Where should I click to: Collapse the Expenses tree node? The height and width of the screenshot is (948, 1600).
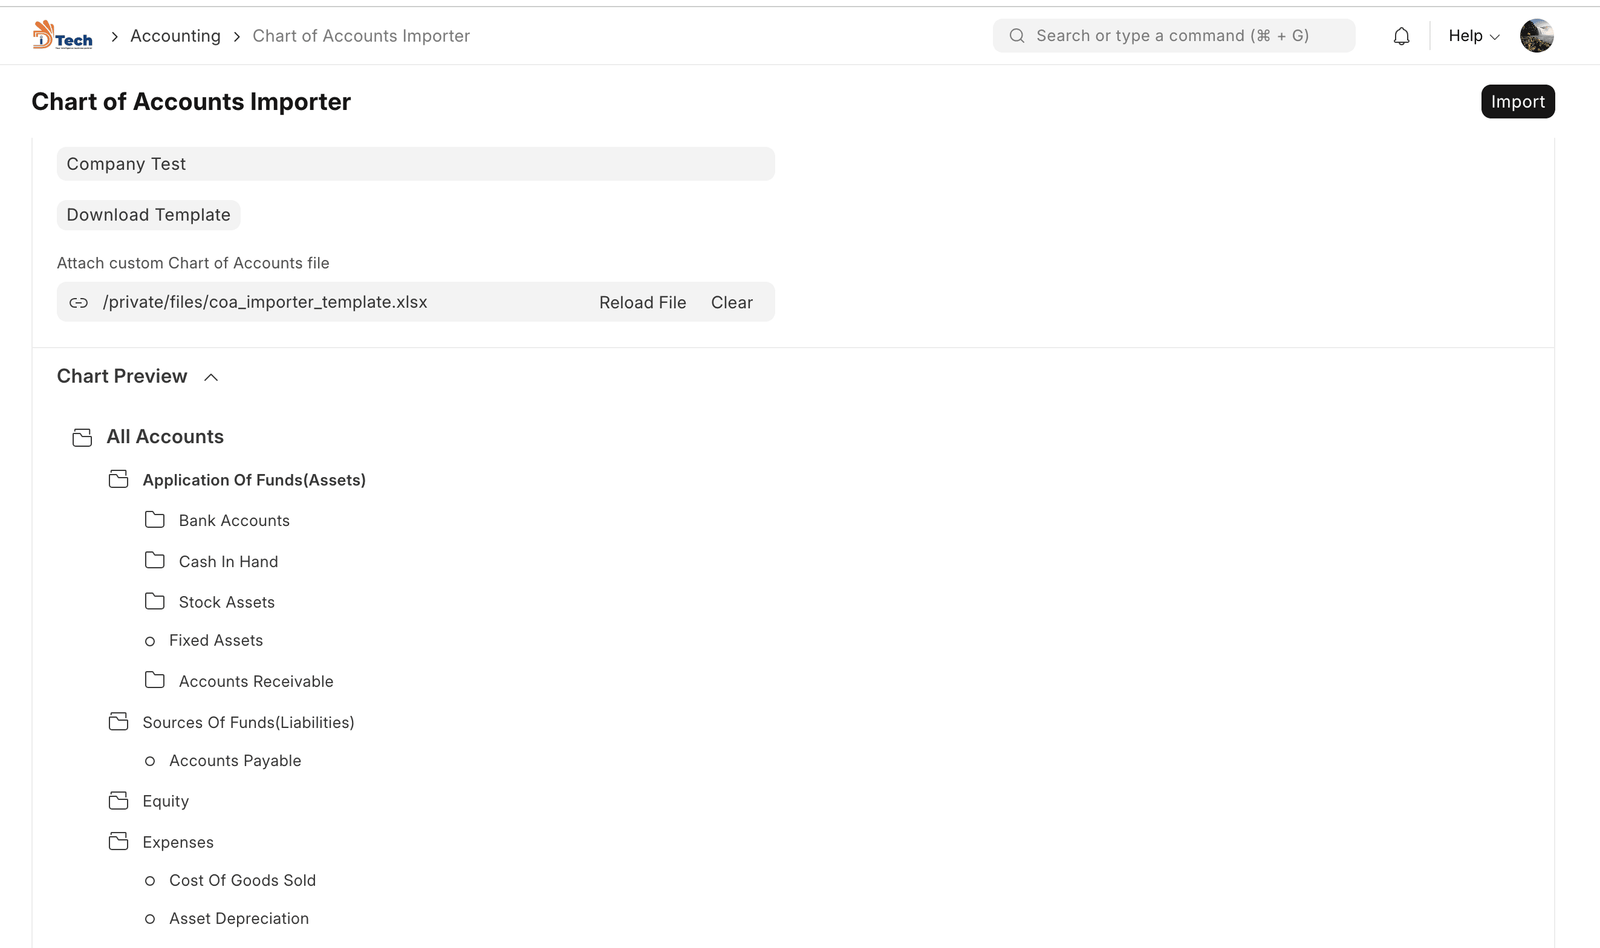point(177,842)
